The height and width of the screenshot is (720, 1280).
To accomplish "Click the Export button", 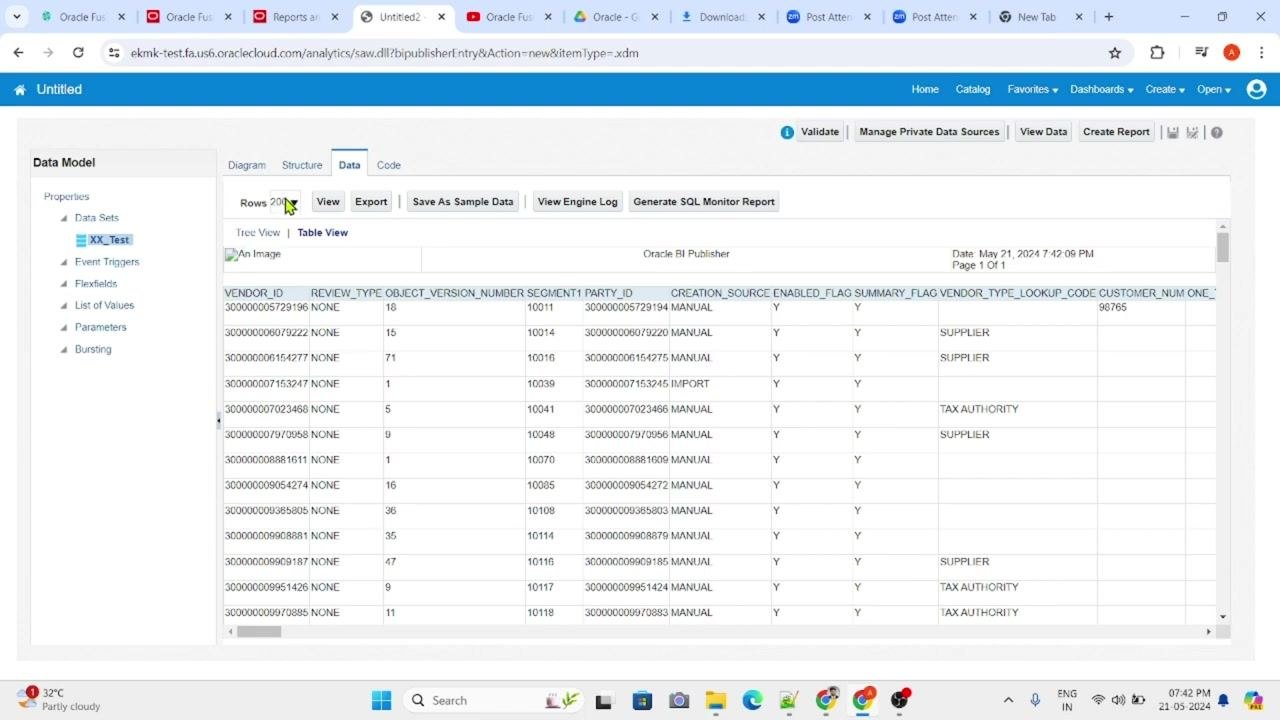I will tap(371, 202).
